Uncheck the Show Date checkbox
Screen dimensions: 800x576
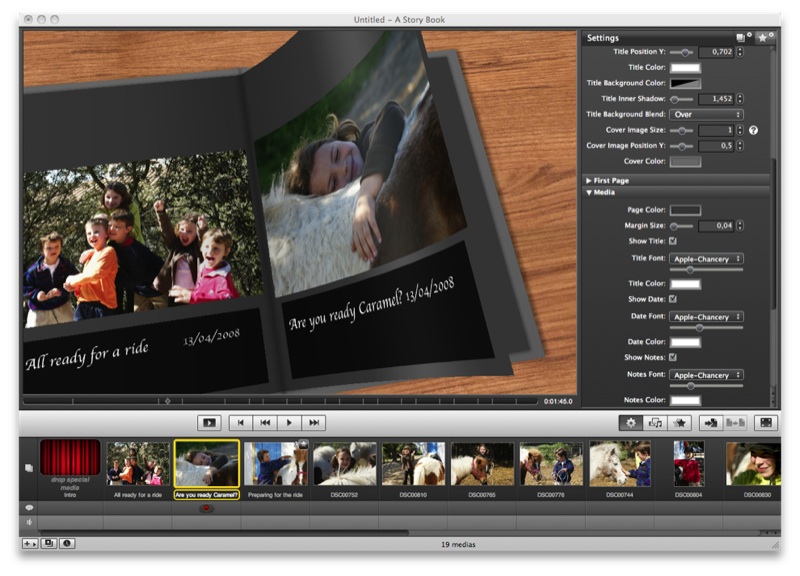point(673,299)
